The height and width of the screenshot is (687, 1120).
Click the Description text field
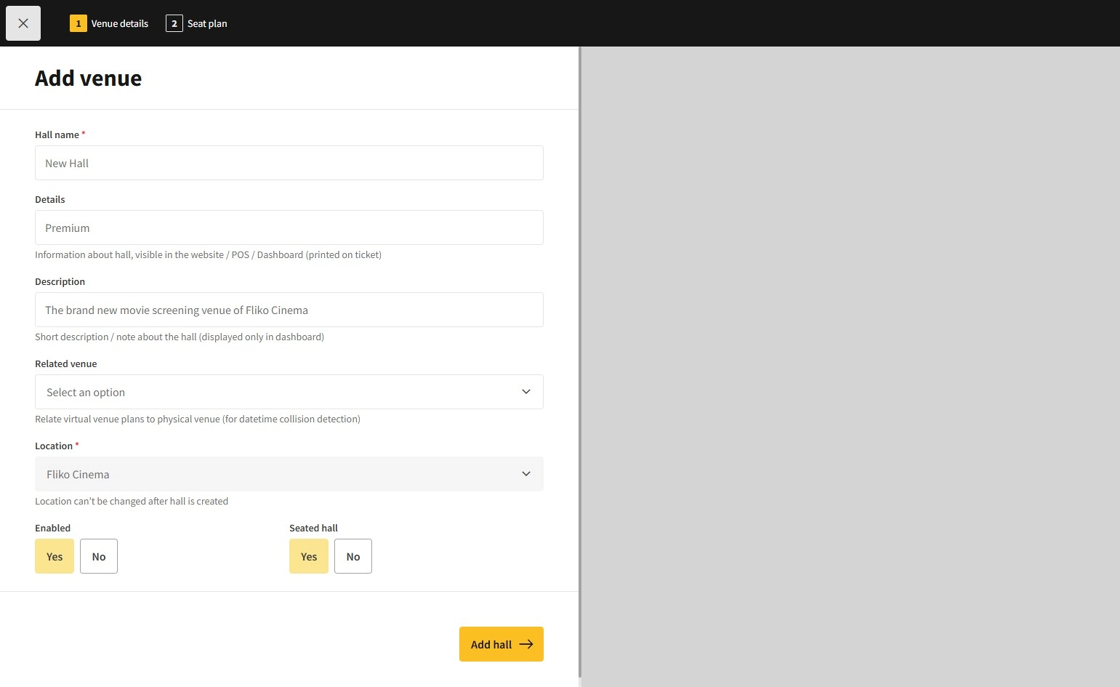[x=289, y=310]
